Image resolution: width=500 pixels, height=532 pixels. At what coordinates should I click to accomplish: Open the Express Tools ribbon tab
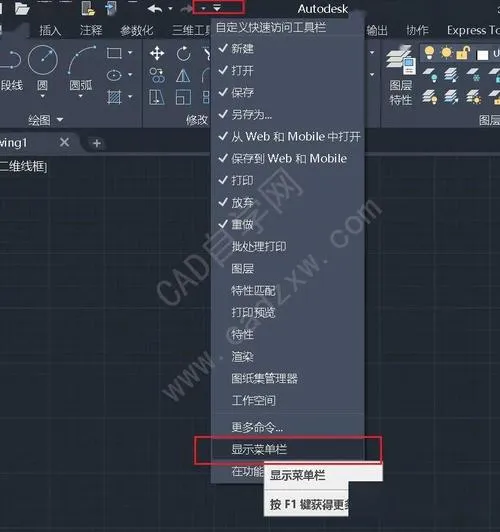473,31
